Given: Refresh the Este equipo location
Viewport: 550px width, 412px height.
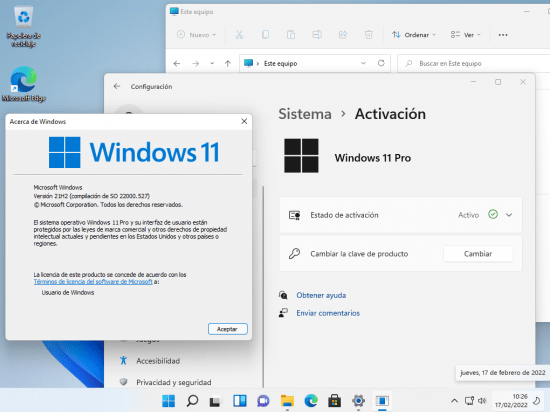Looking at the screenshot, I should (x=381, y=63).
